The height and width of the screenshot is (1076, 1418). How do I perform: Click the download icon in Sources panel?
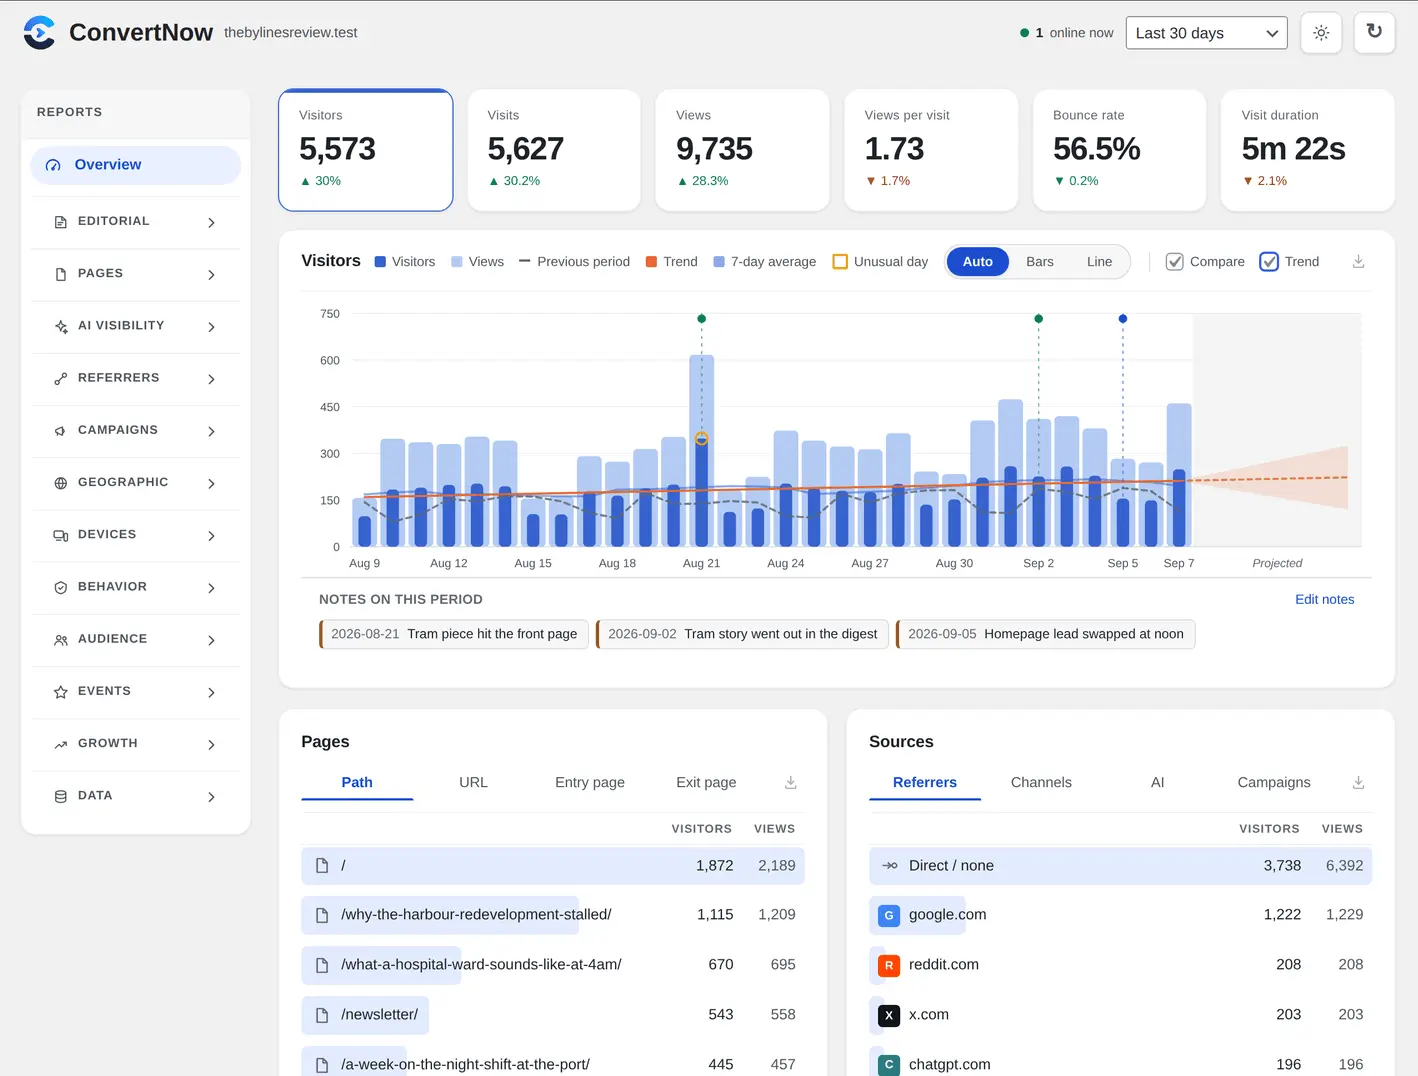pos(1358,783)
